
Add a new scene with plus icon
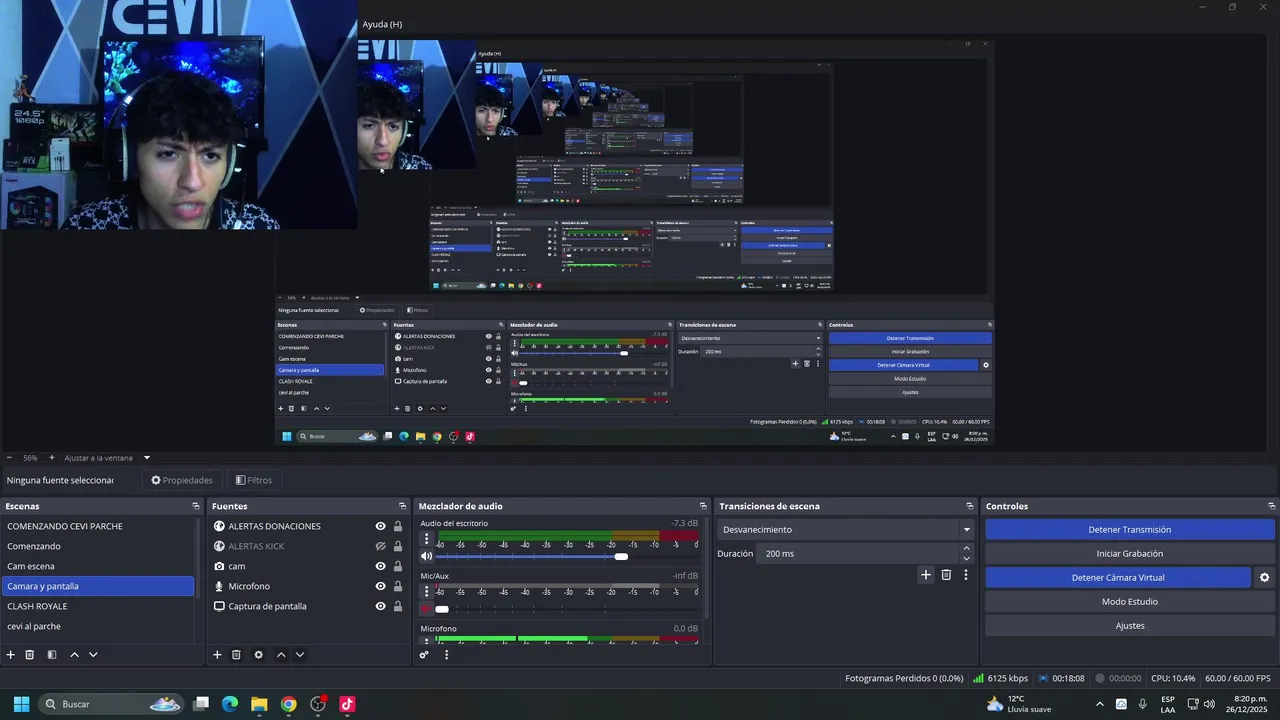(11, 655)
